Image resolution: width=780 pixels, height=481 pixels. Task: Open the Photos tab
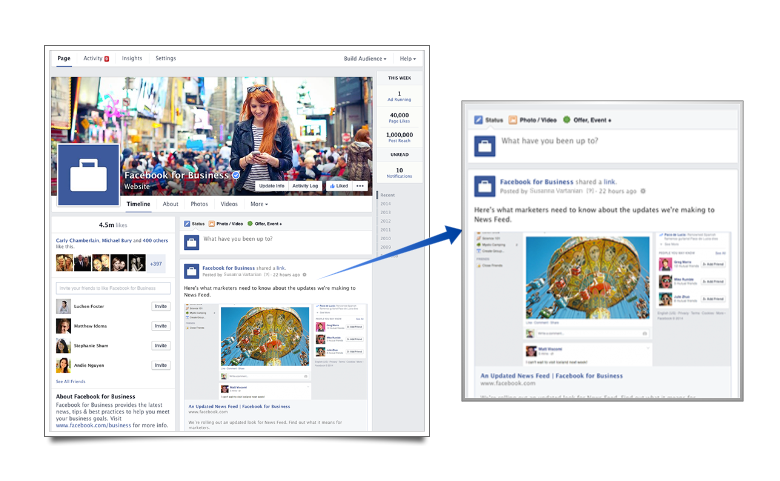[x=200, y=204]
